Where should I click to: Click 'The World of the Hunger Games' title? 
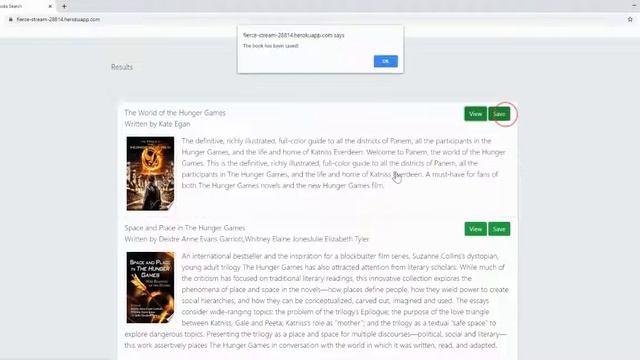pos(175,113)
